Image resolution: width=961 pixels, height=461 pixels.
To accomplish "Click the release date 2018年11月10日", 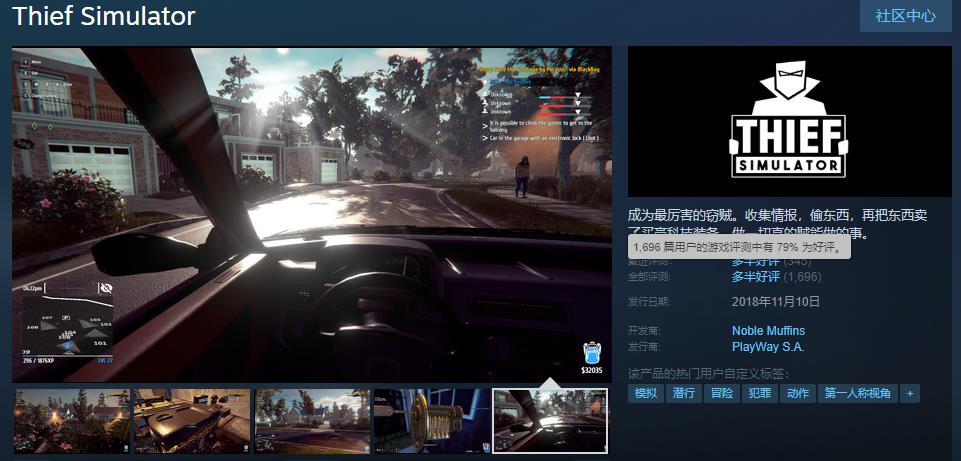I will coord(775,302).
